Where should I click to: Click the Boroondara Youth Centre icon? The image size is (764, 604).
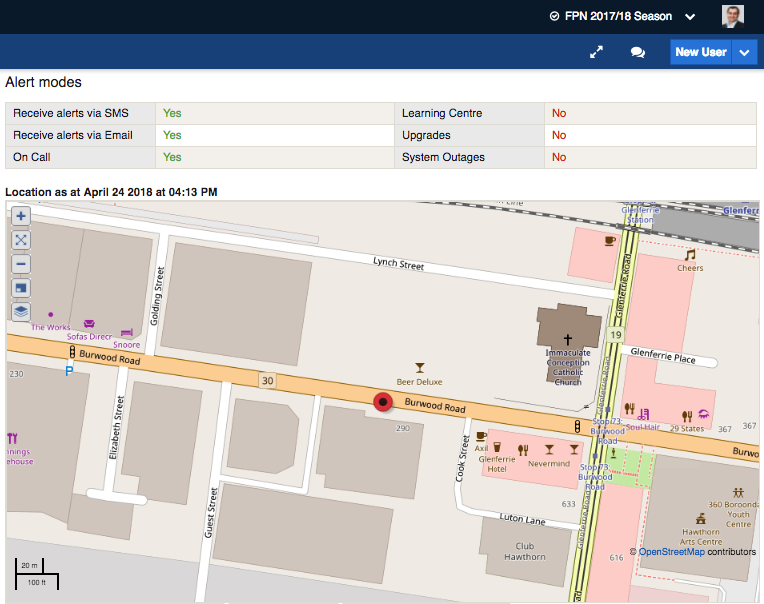tap(738, 492)
